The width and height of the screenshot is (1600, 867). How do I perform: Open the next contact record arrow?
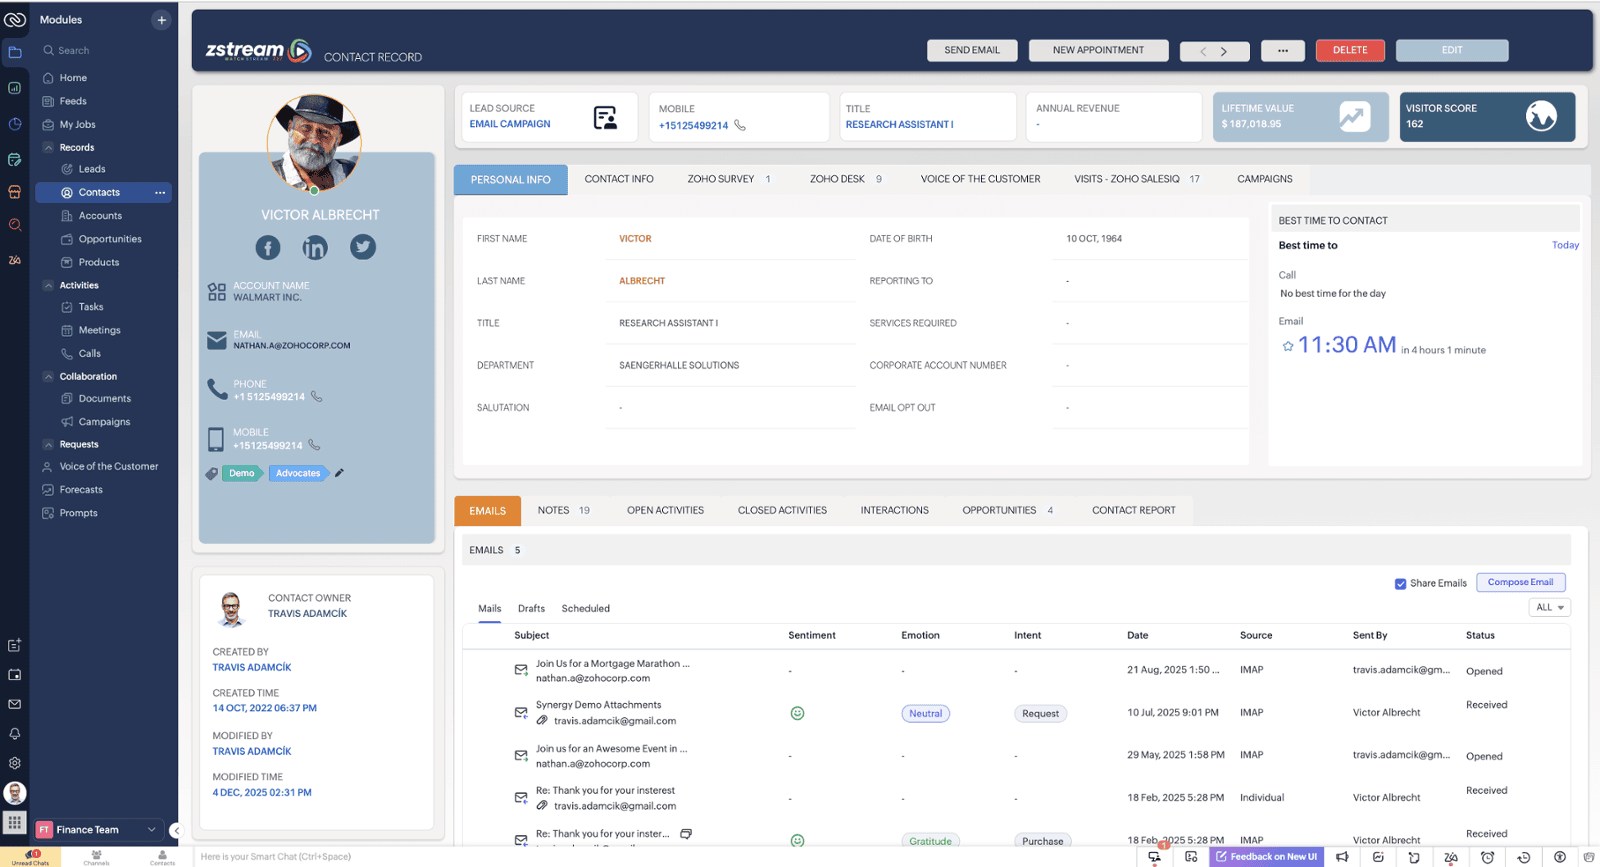click(1224, 51)
